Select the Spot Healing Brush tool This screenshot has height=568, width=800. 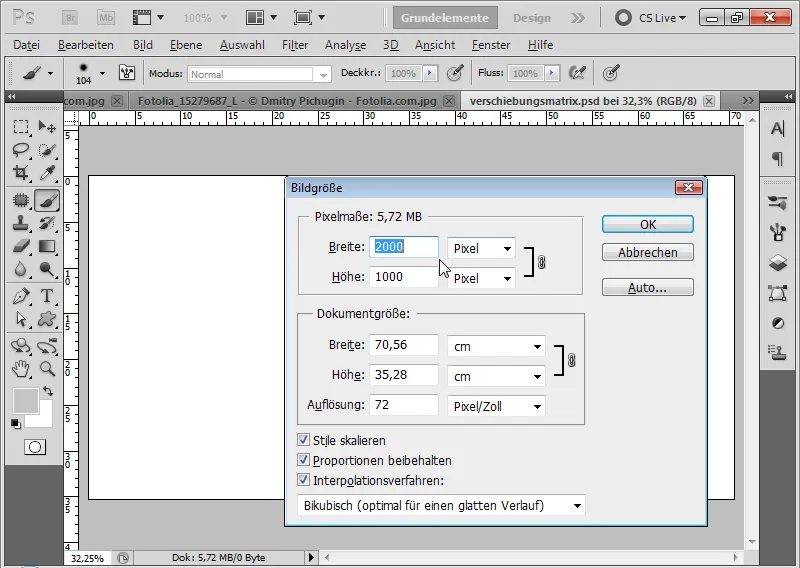pyautogui.click(x=21, y=200)
